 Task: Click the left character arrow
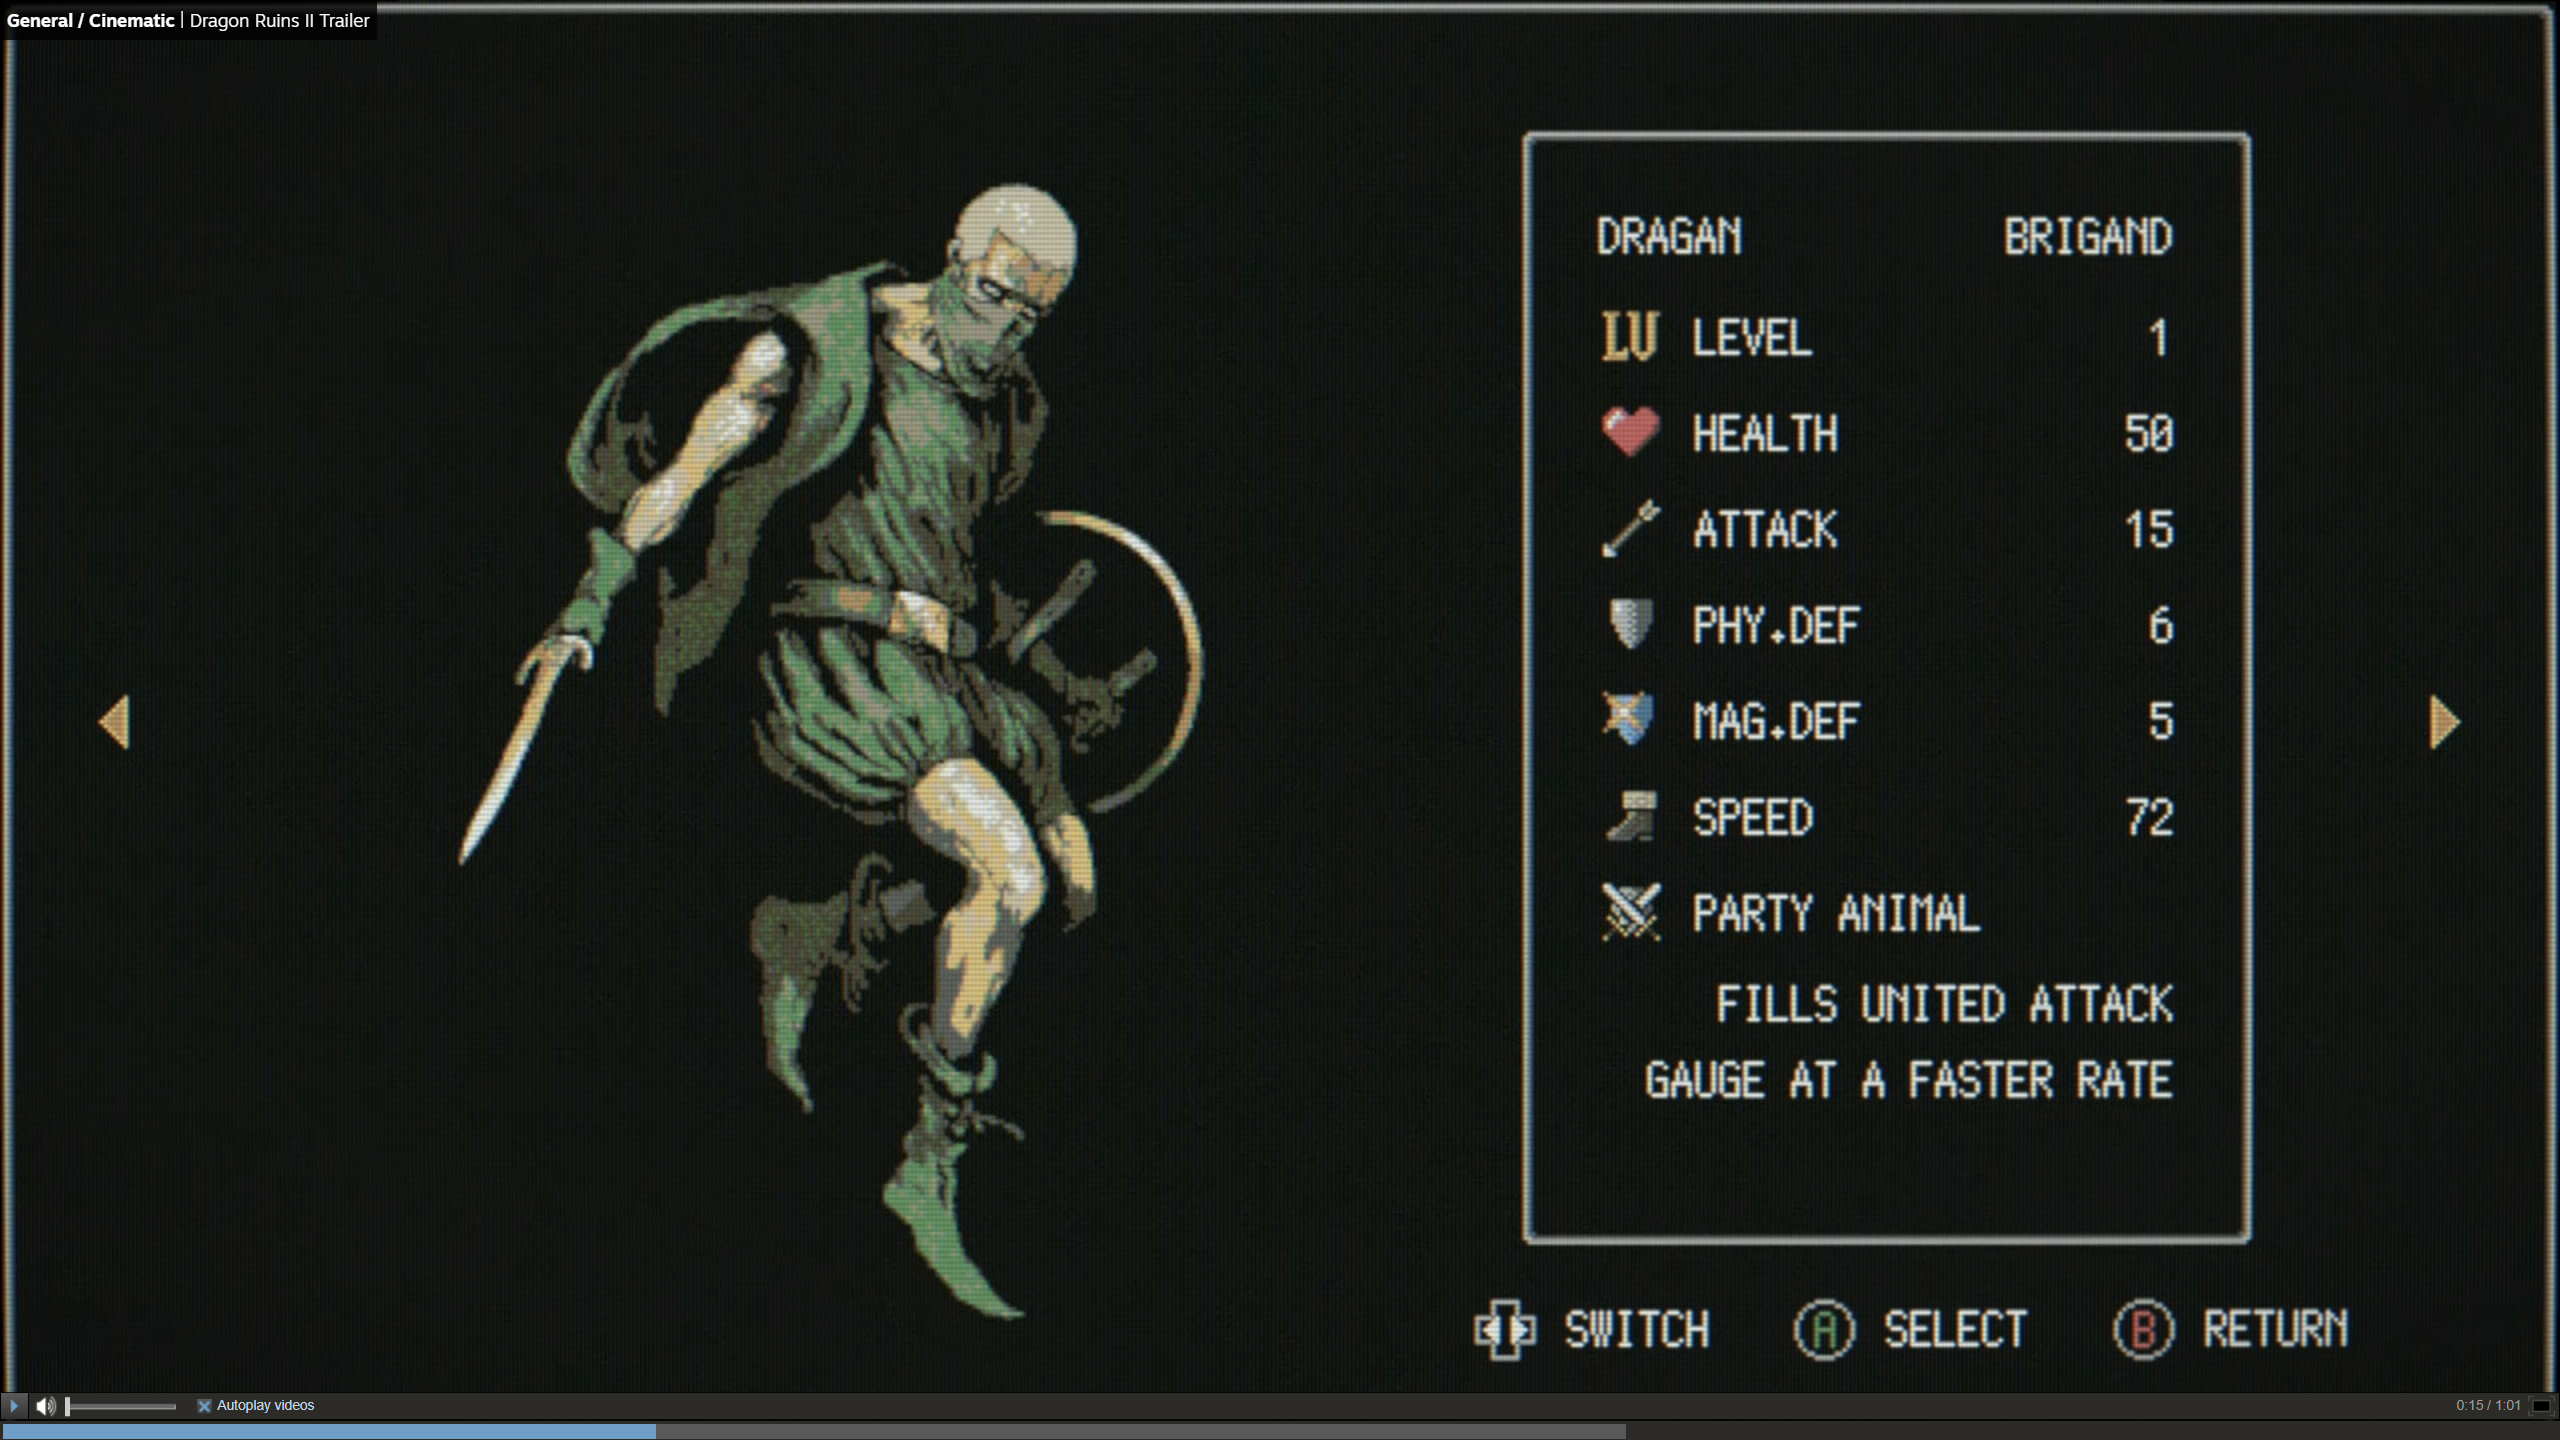click(x=114, y=721)
